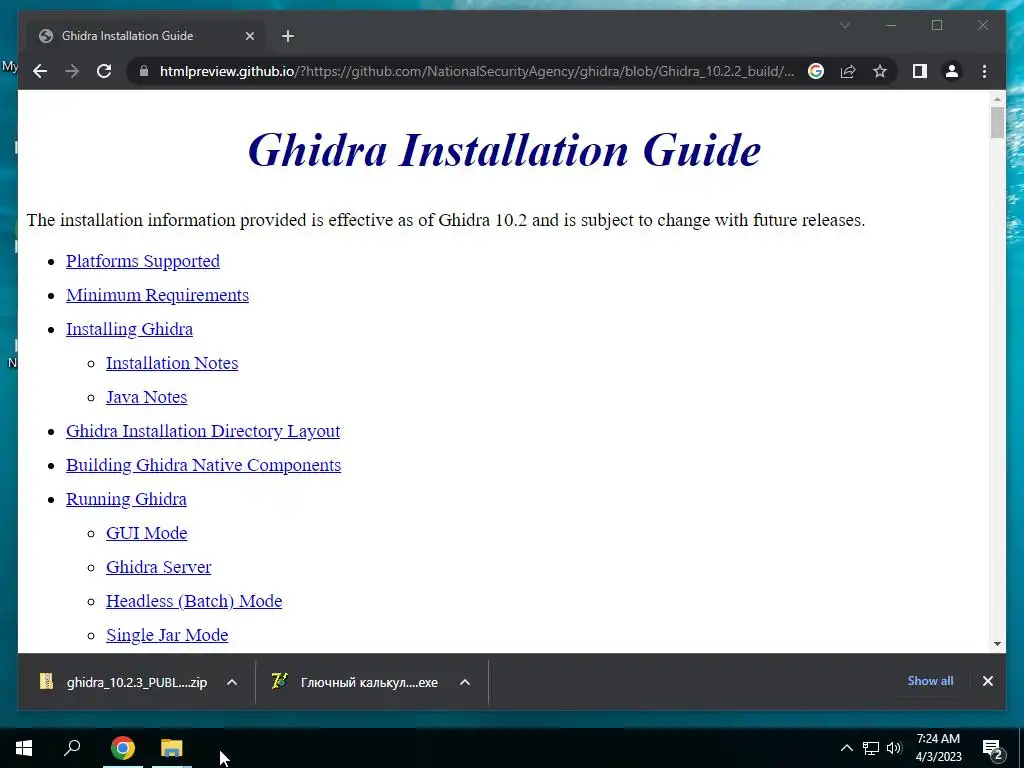The image size is (1024, 768).
Task: Open the volume control tray icon
Action: [894, 748]
